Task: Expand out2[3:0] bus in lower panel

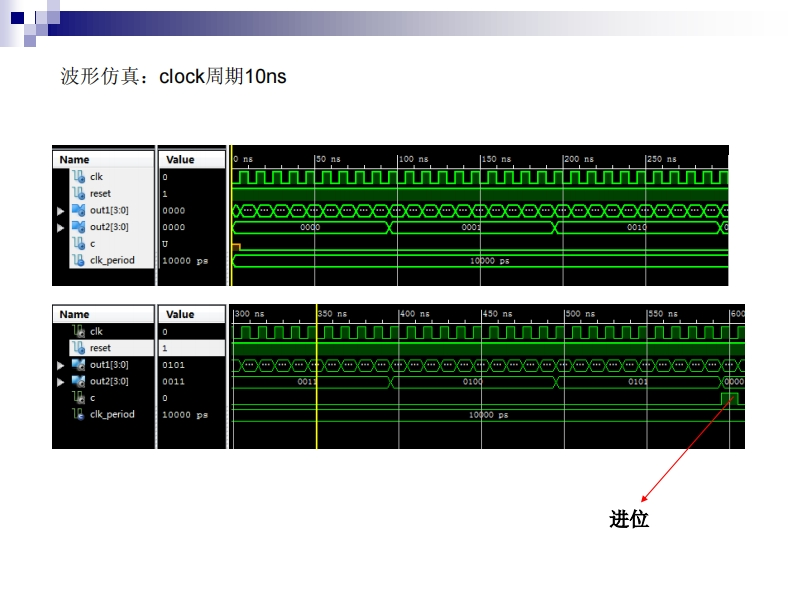Action: point(60,382)
